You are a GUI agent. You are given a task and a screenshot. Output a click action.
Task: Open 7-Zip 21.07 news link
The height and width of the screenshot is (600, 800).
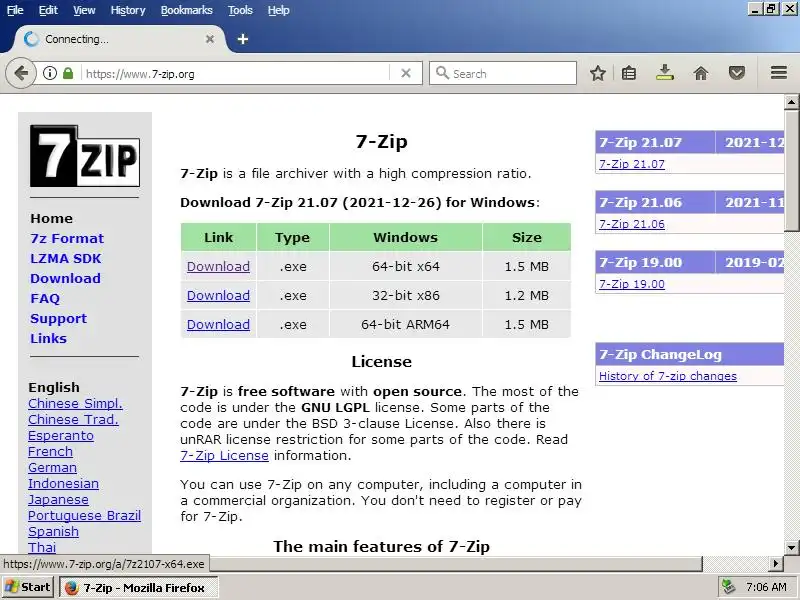(x=632, y=164)
